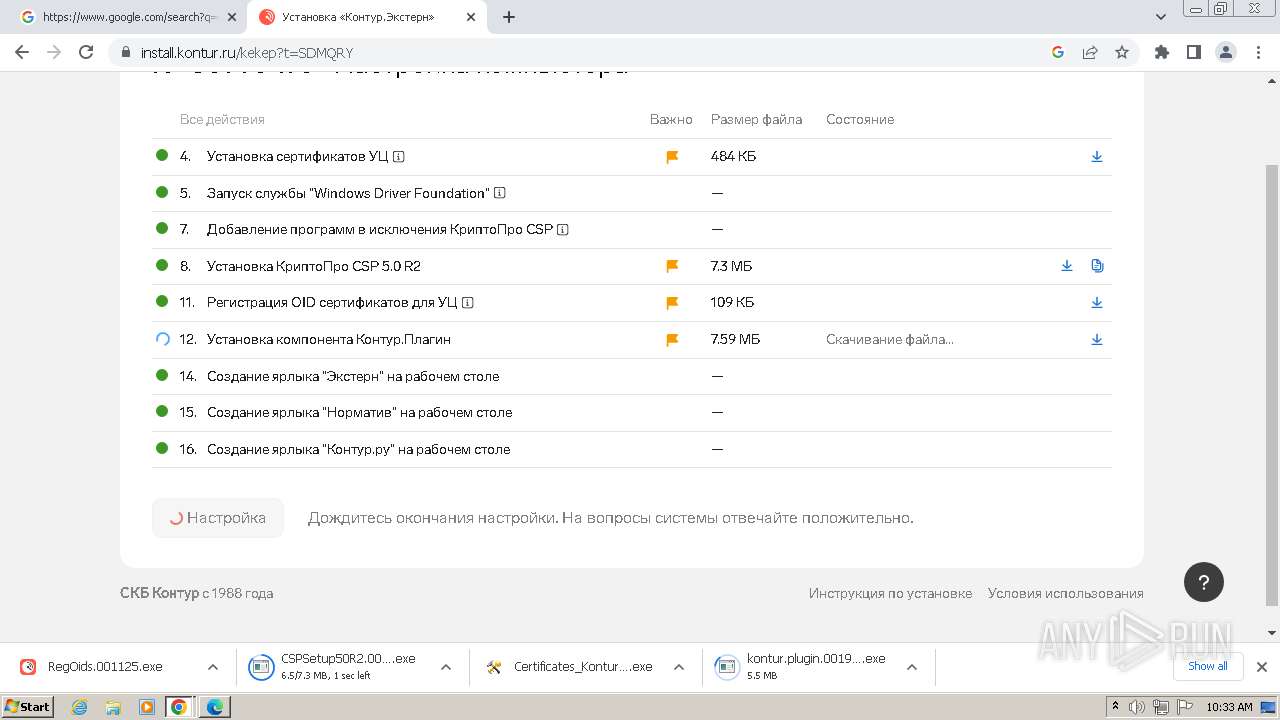Open info icon next to Windows Driver Foundation

(500, 193)
